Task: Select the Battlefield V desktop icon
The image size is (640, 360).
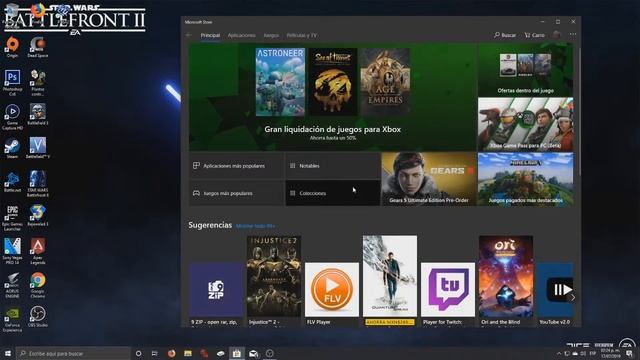Action: [38, 148]
